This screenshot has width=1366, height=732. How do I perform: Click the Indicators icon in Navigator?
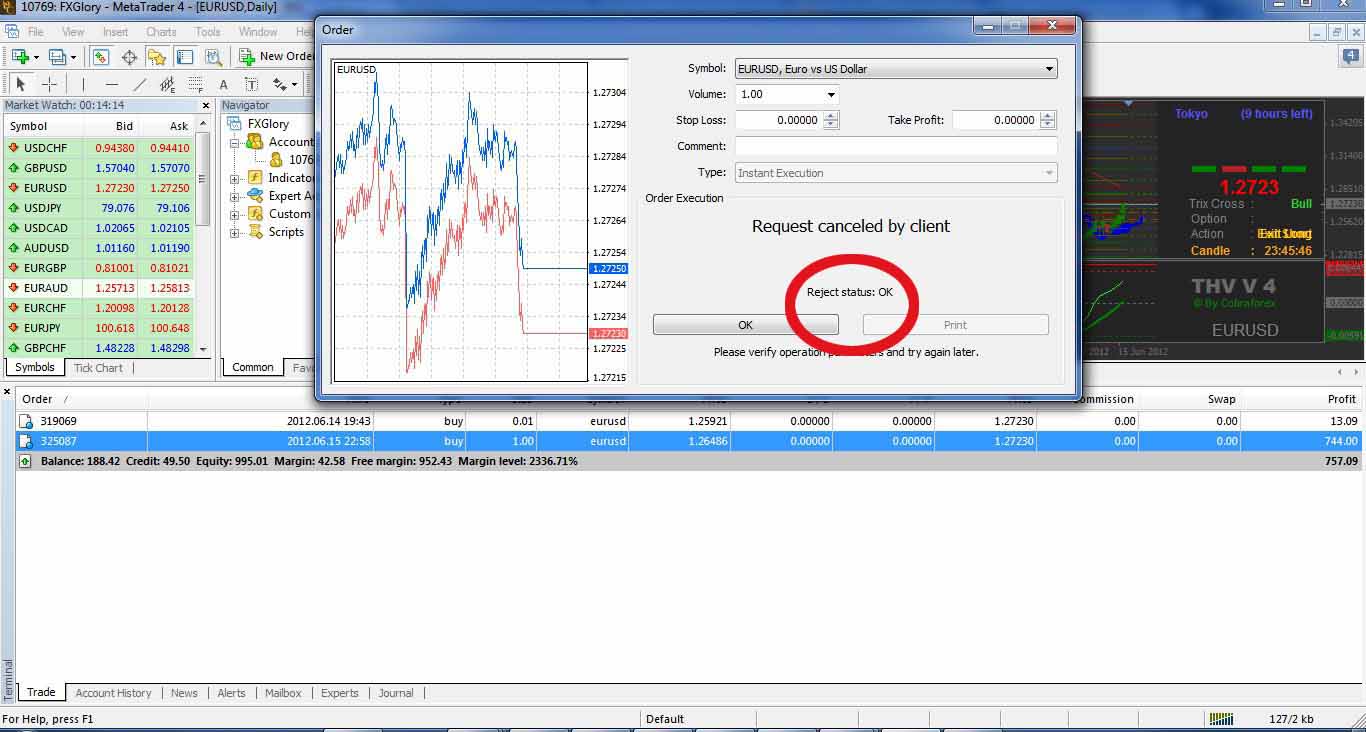click(255, 178)
